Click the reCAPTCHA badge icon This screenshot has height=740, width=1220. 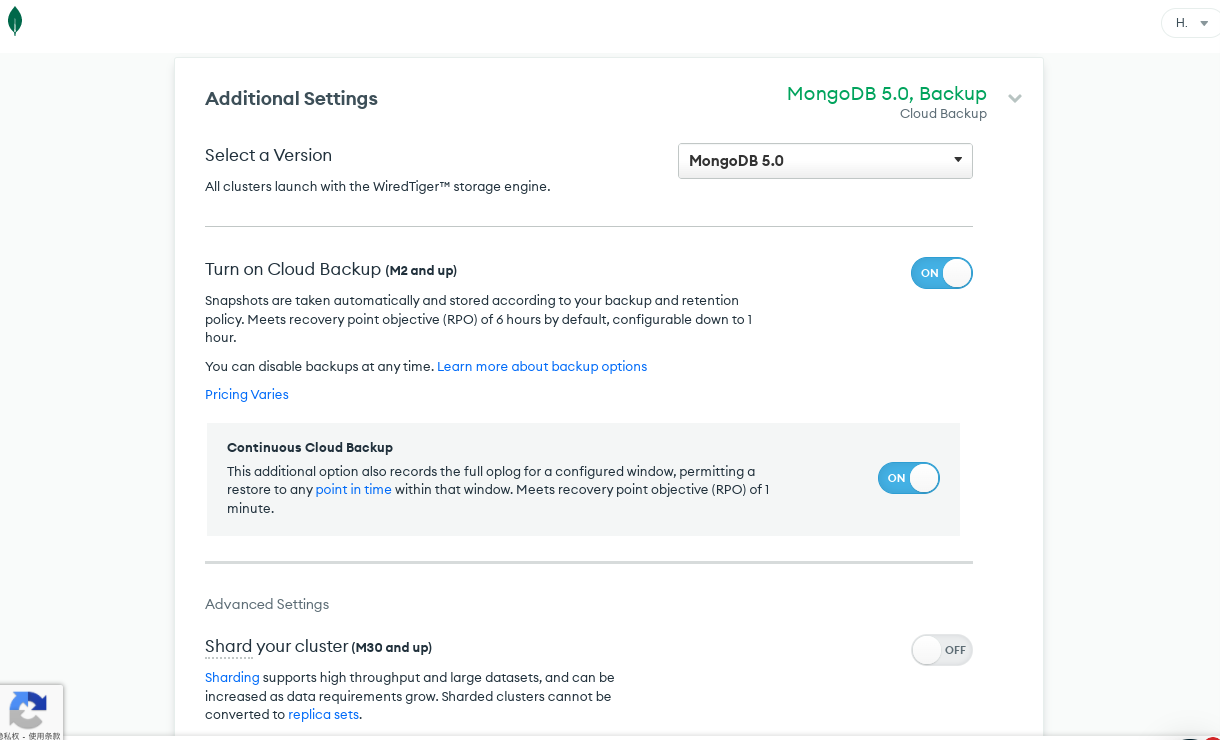tap(28, 710)
